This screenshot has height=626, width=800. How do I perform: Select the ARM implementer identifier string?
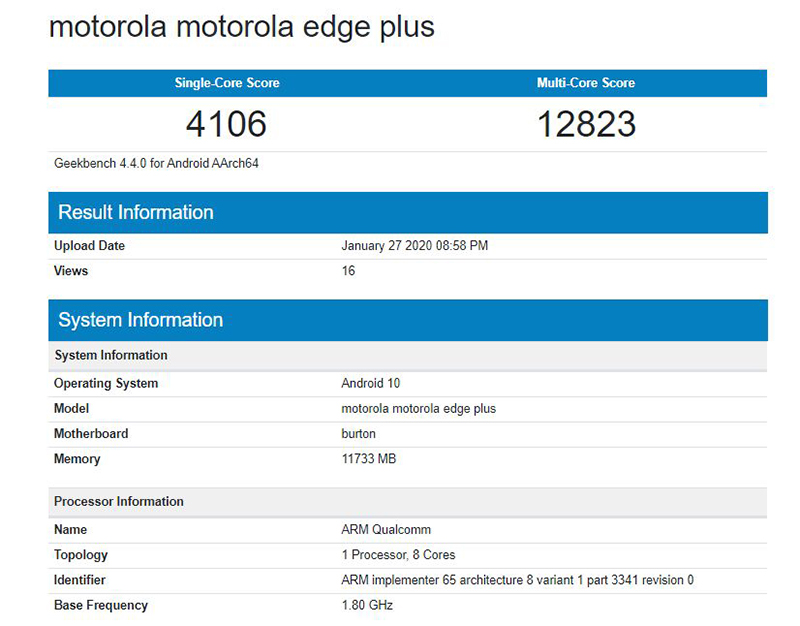(517, 580)
